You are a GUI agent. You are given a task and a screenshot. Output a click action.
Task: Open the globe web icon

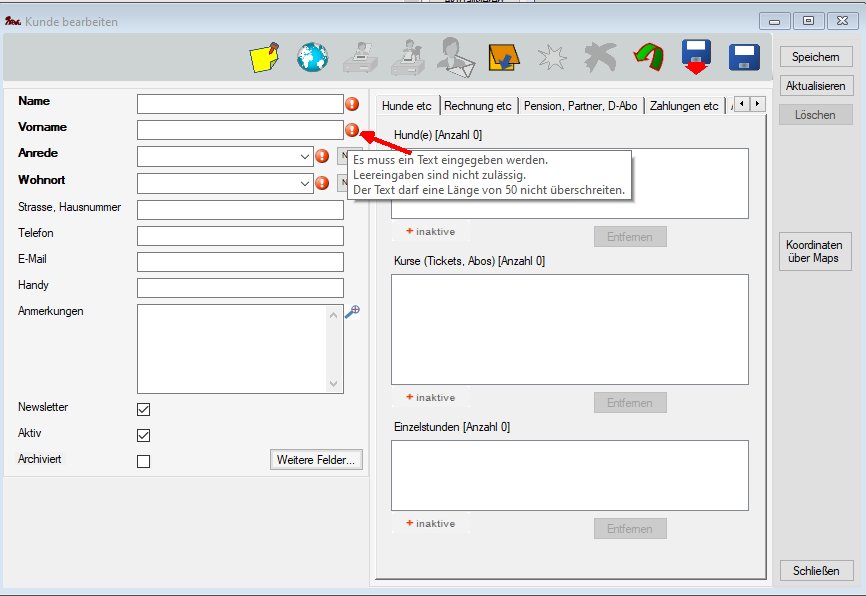coord(312,58)
